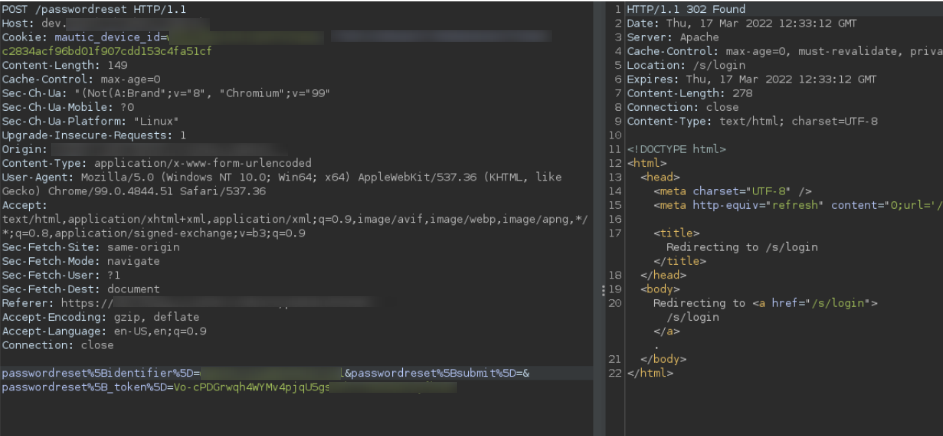Click the closing '</html>' tag on line 22
The image size is (943, 436).
(x=650, y=373)
